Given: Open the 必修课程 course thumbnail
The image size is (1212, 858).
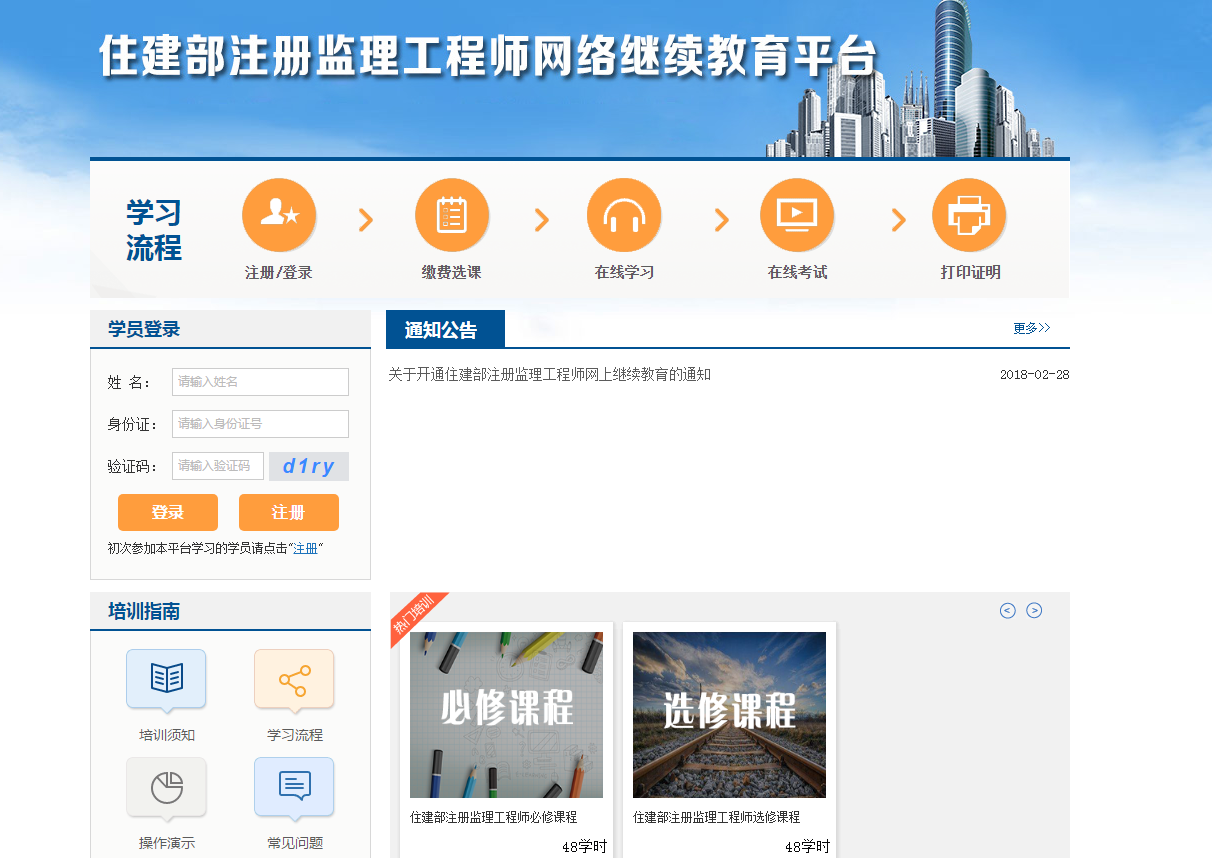Looking at the screenshot, I should [506, 714].
